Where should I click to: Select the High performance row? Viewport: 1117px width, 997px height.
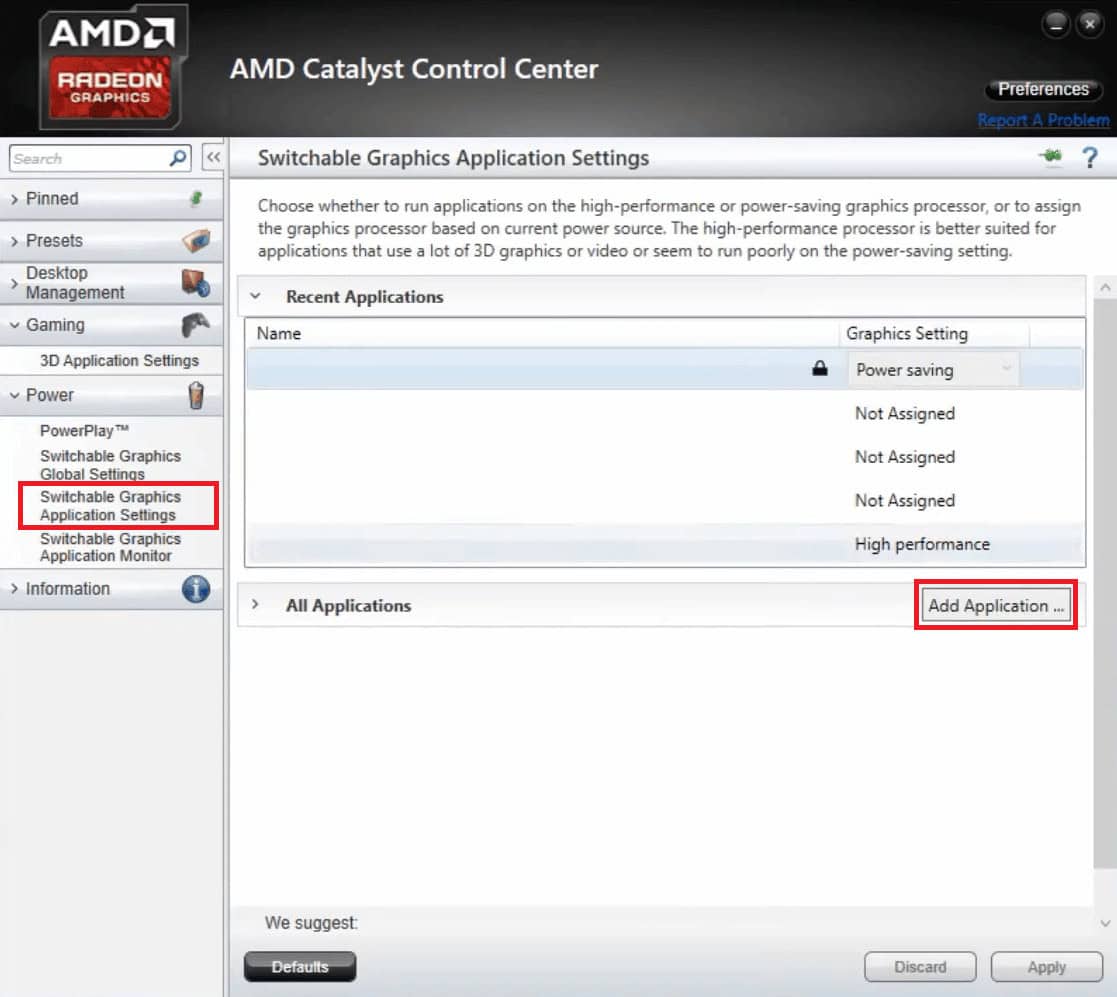(665, 544)
